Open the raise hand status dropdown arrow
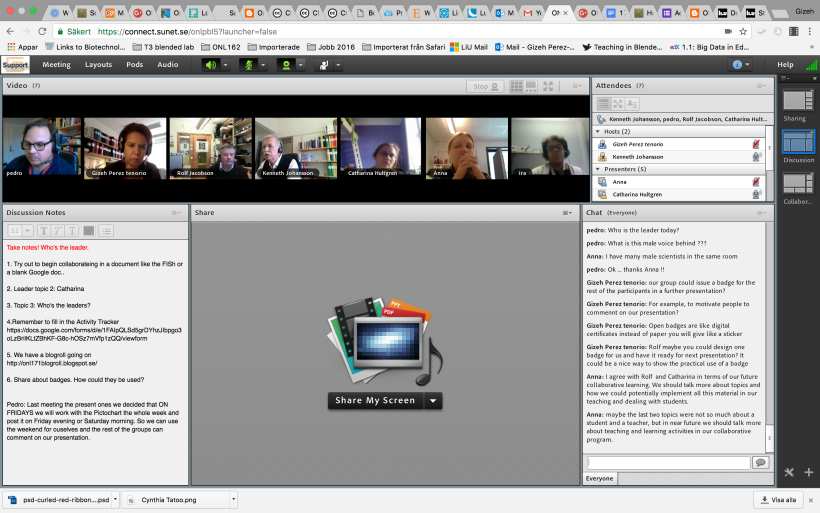This screenshot has width=820, height=513. pyautogui.click(x=338, y=65)
